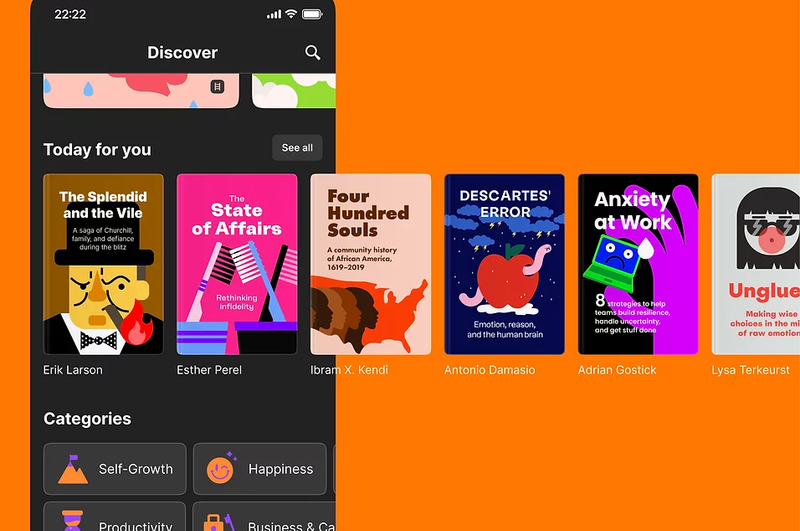Click the Categories heading
The height and width of the screenshot is (531, 800).
point(87,419)
